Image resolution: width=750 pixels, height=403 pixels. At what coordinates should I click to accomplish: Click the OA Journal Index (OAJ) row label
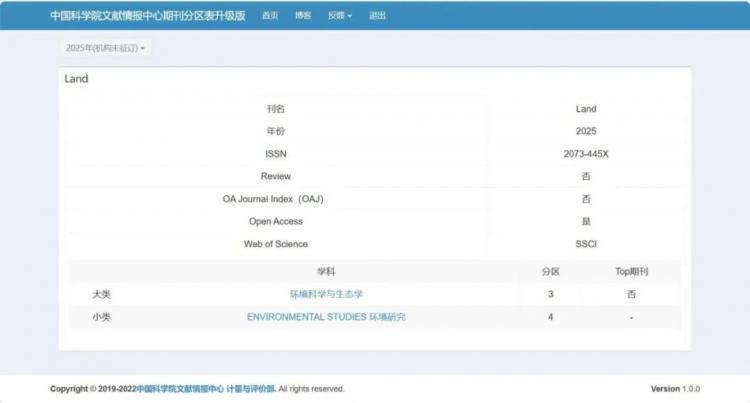[x=273, y=199]
